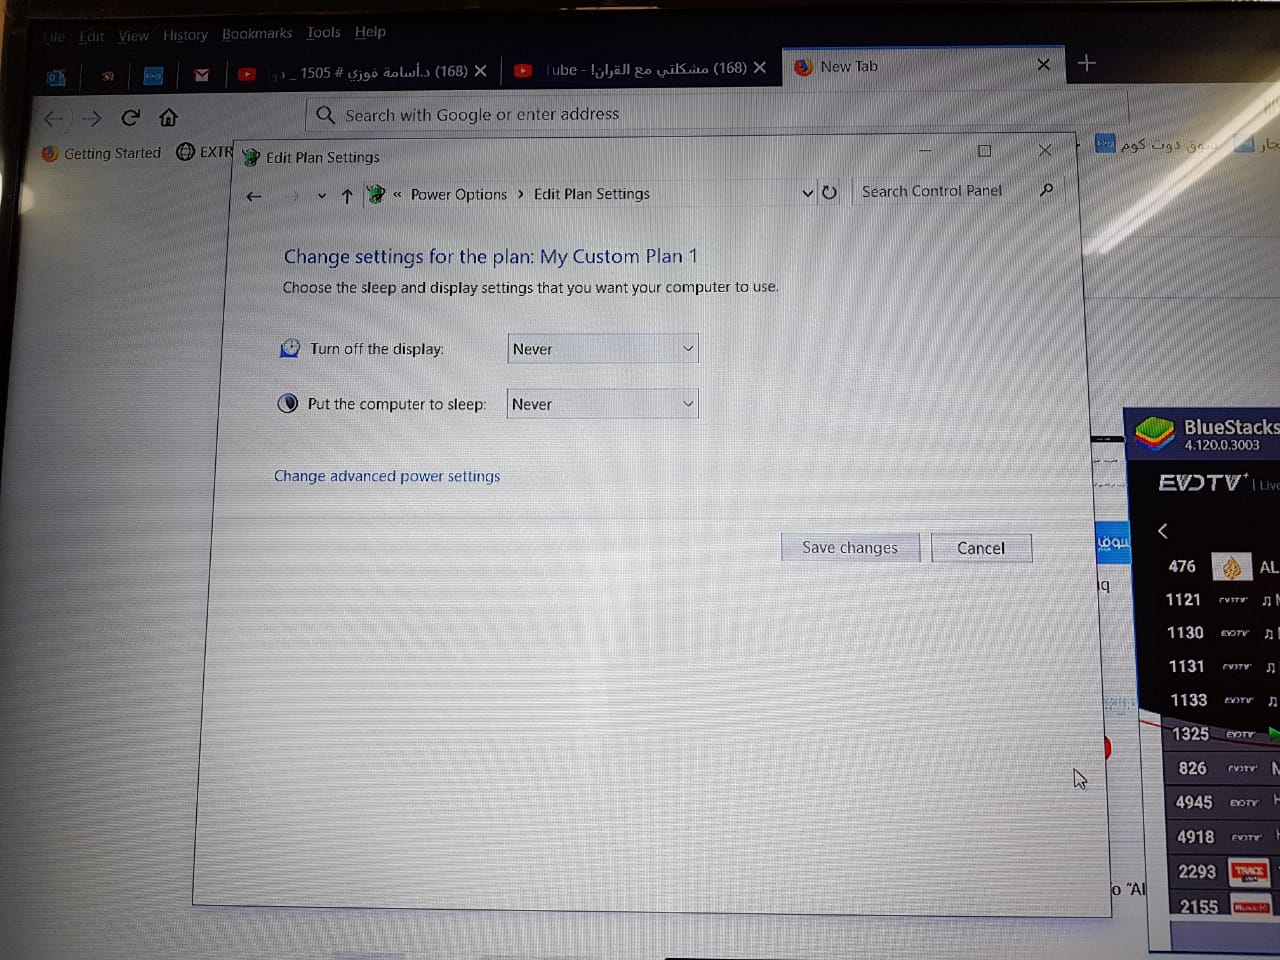
Task: Click the Control Panel search magnifier
Action: click(x=1046, y=190)
